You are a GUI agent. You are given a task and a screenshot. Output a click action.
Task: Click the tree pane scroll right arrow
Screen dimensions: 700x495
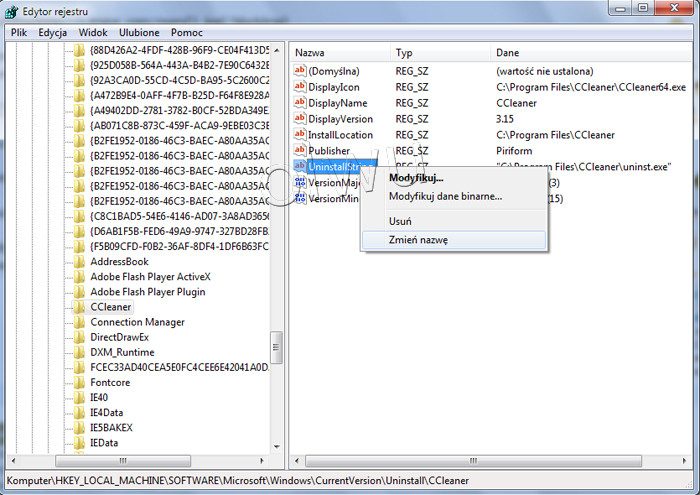(262, 461)
